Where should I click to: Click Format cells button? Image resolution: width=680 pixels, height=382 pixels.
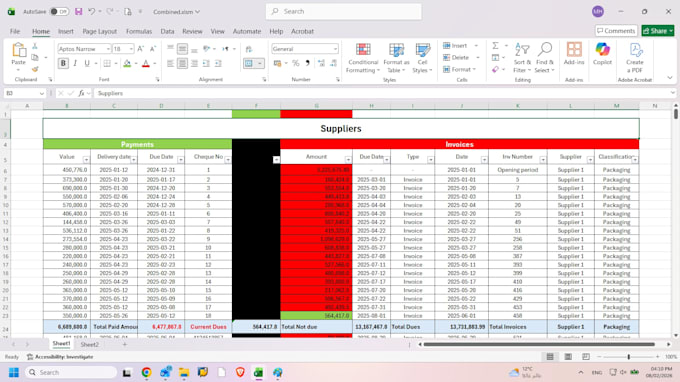pyautogui.click(x=460, y=69)
